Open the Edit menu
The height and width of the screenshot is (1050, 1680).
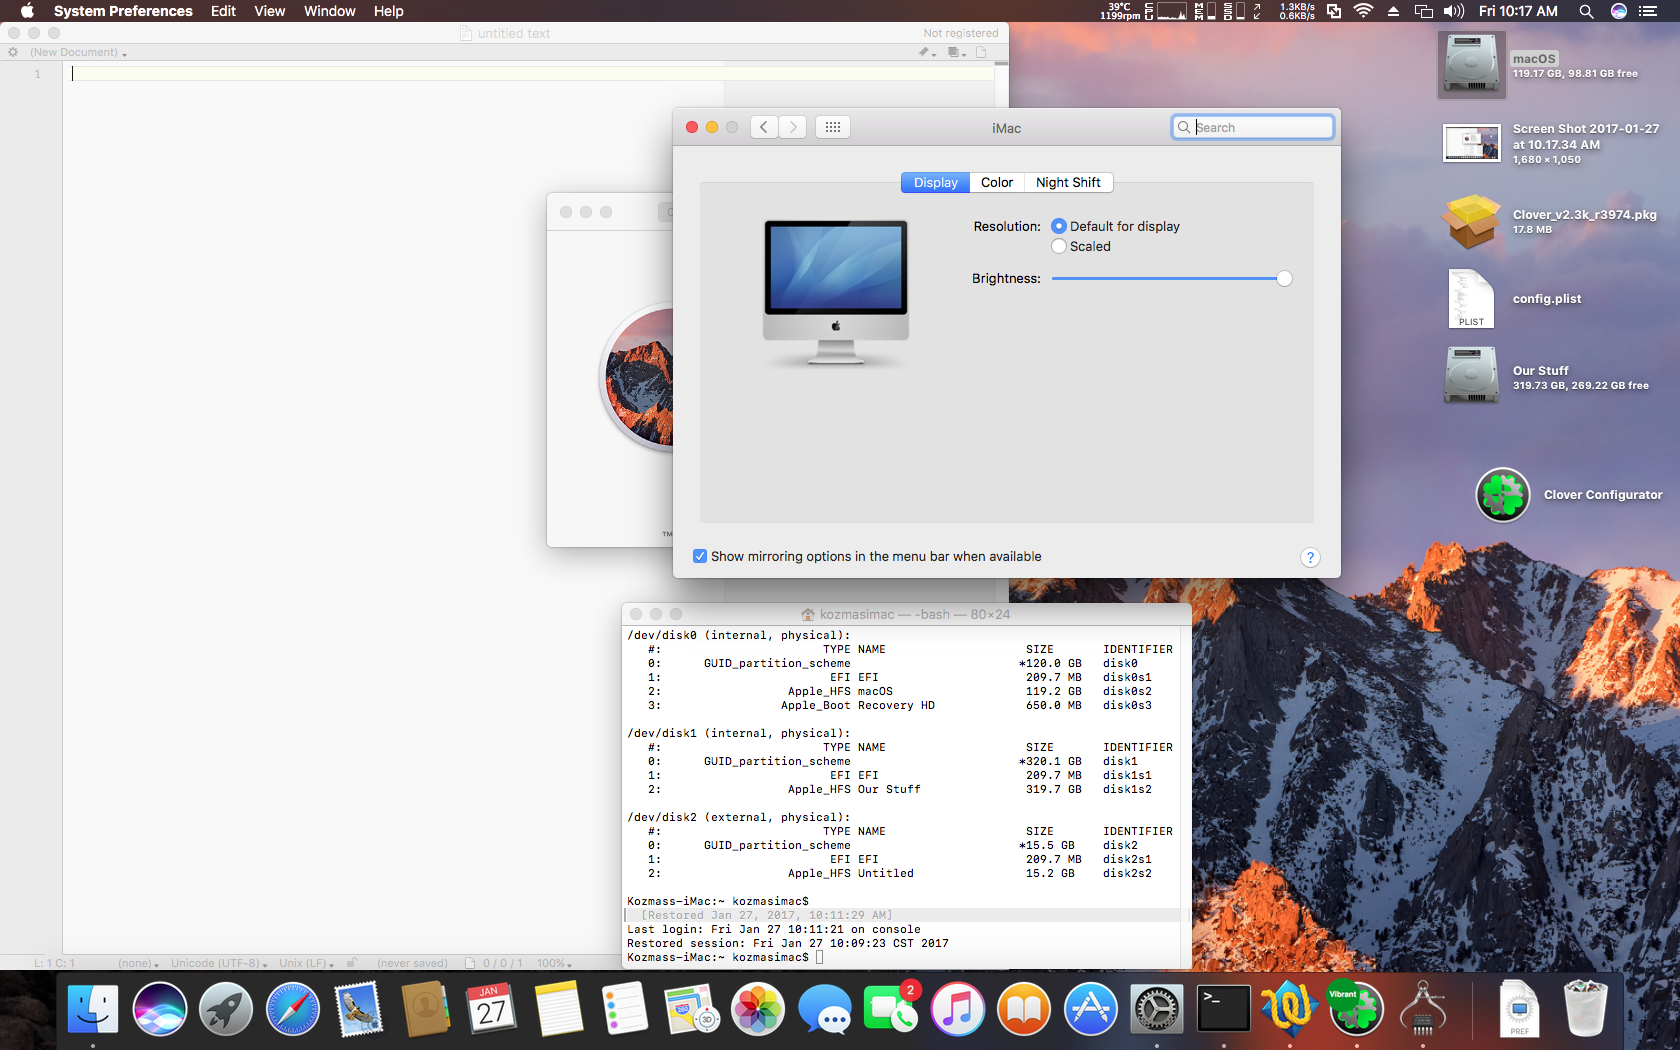(223, 11)
